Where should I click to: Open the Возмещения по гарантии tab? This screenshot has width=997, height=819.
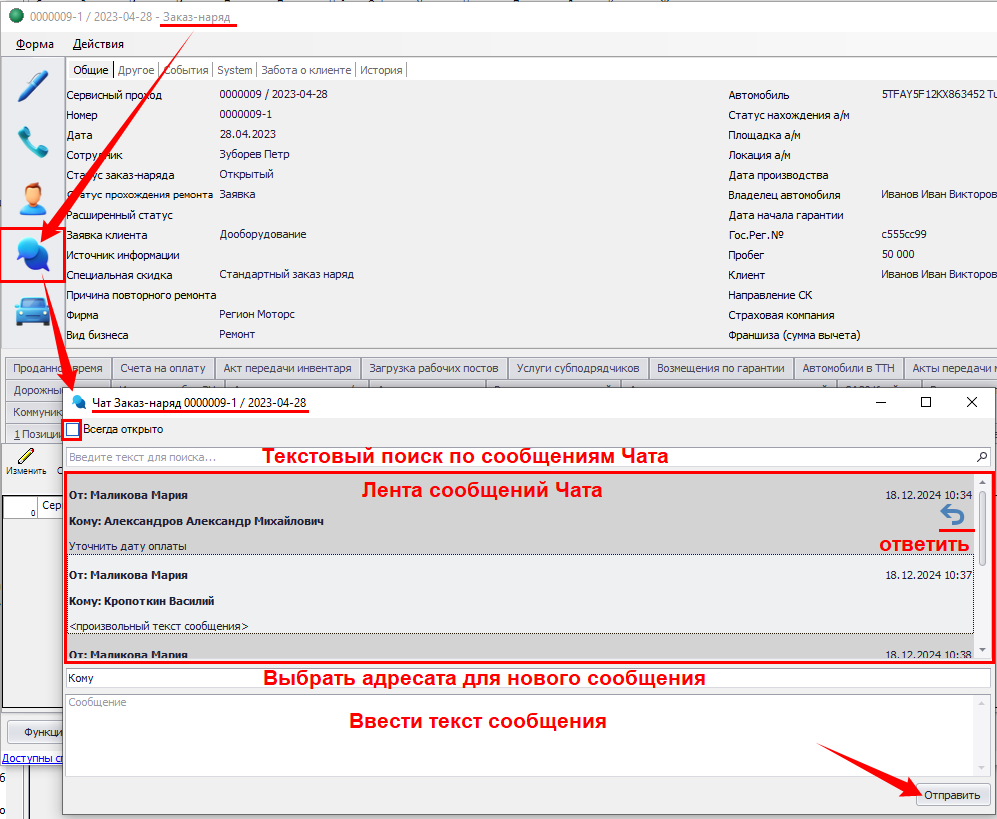(x=720, y=368)
